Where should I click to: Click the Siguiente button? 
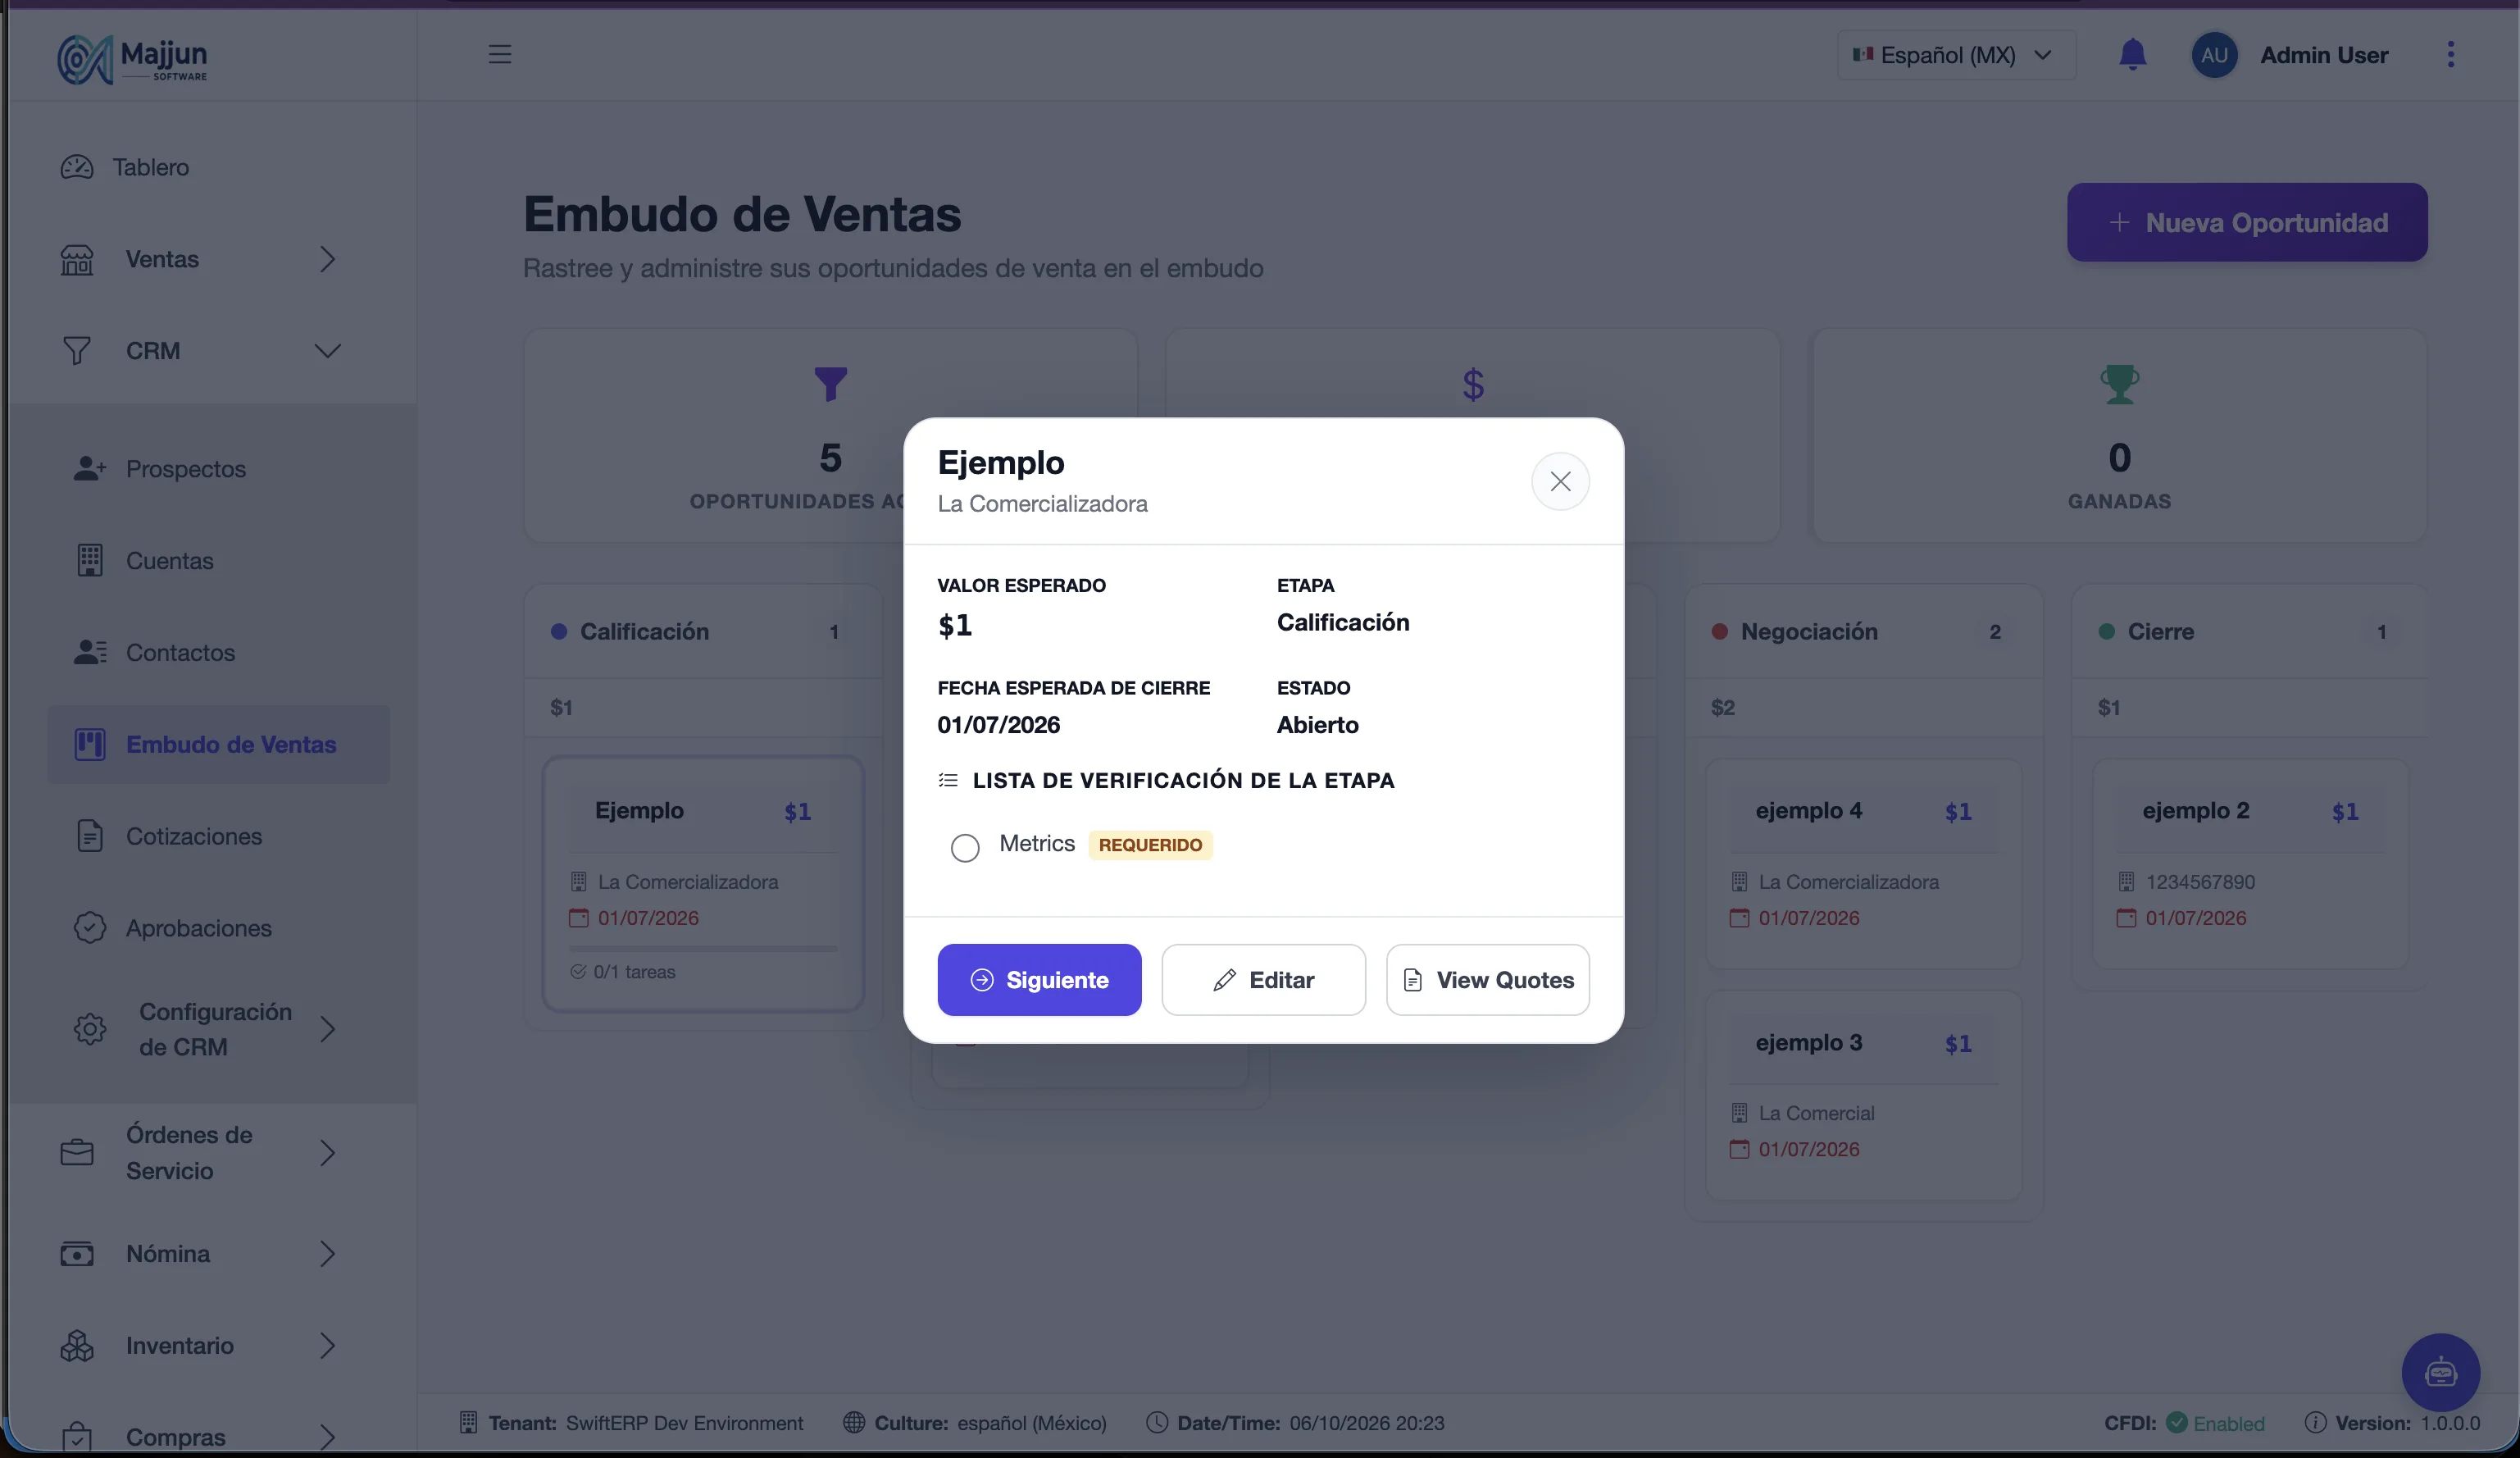[1039, 980]
